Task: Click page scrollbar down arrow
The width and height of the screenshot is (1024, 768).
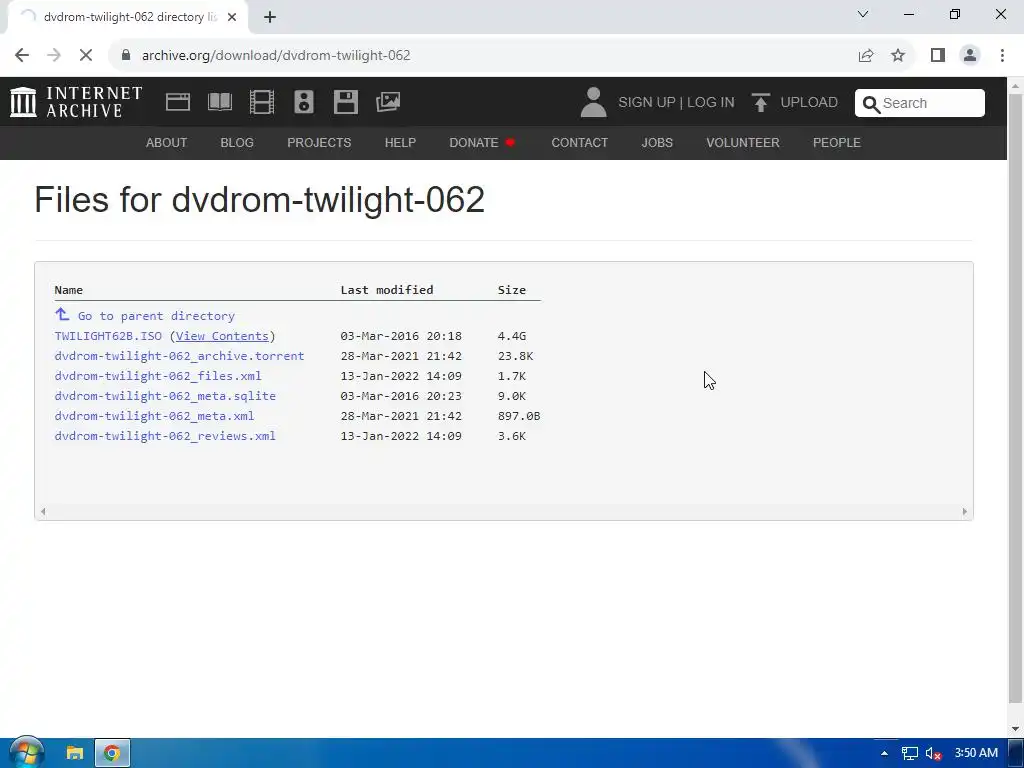Action: [x=1016, y=728]
